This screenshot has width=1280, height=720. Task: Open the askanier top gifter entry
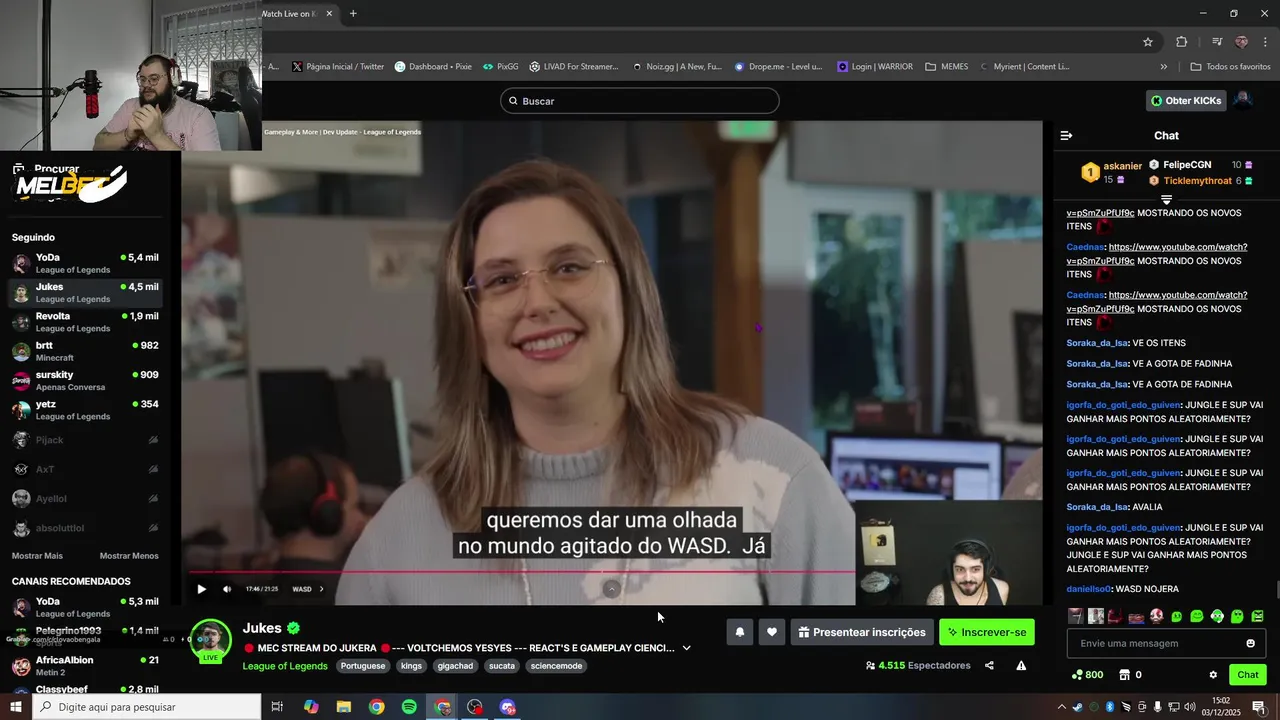coord(1111,172)
